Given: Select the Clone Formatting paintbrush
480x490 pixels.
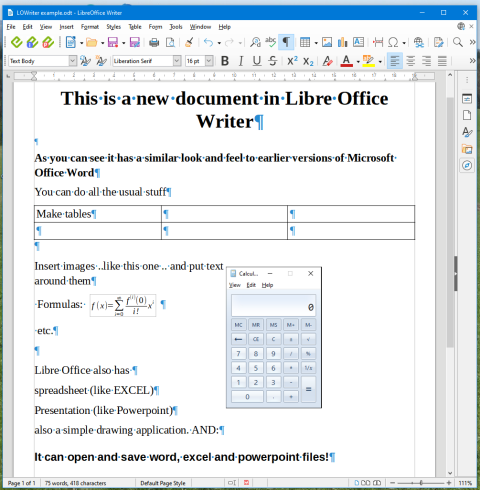Looking at the screenshot, I should click(x=189, y=42).
